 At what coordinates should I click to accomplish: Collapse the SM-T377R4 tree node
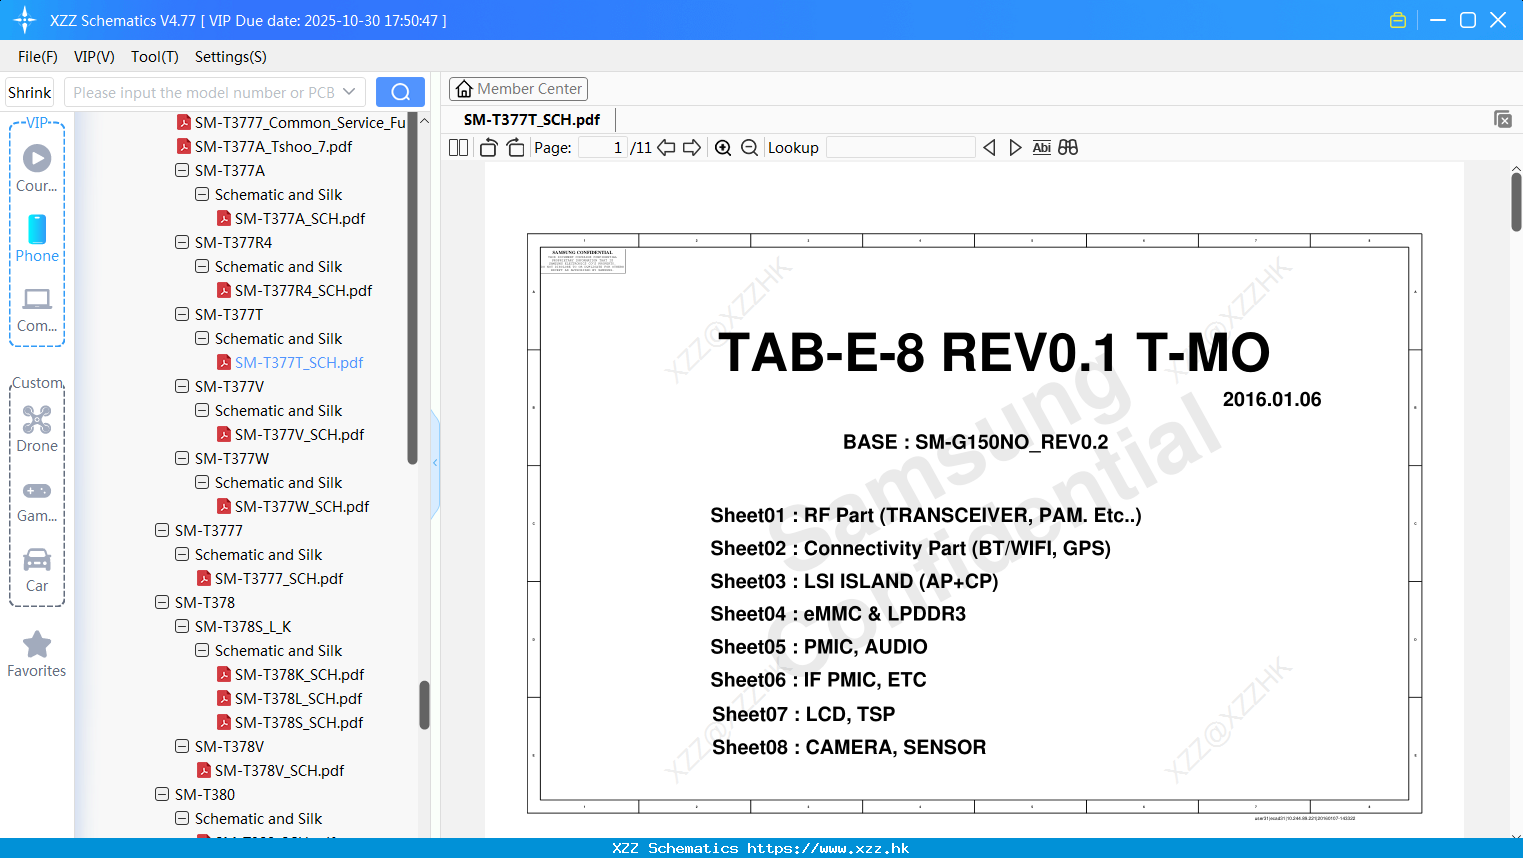182,242
